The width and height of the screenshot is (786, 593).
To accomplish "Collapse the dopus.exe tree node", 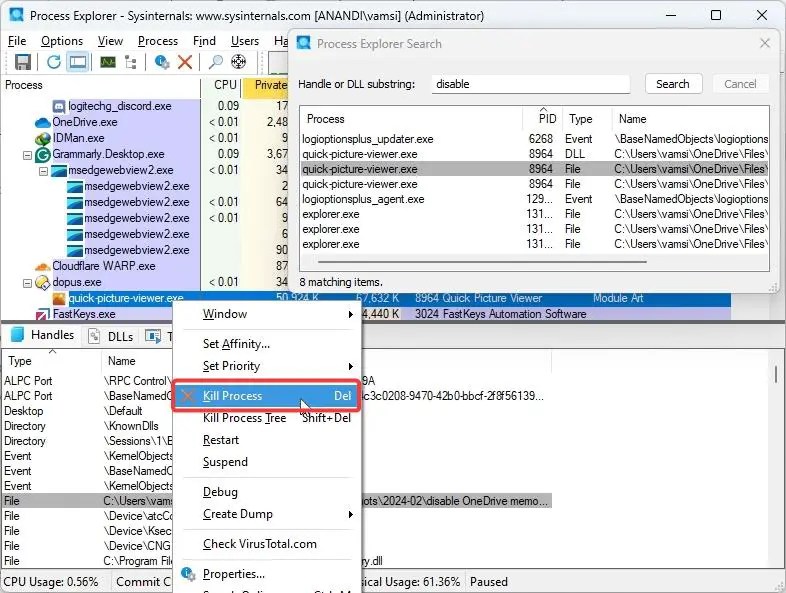I will click(27, 283).
